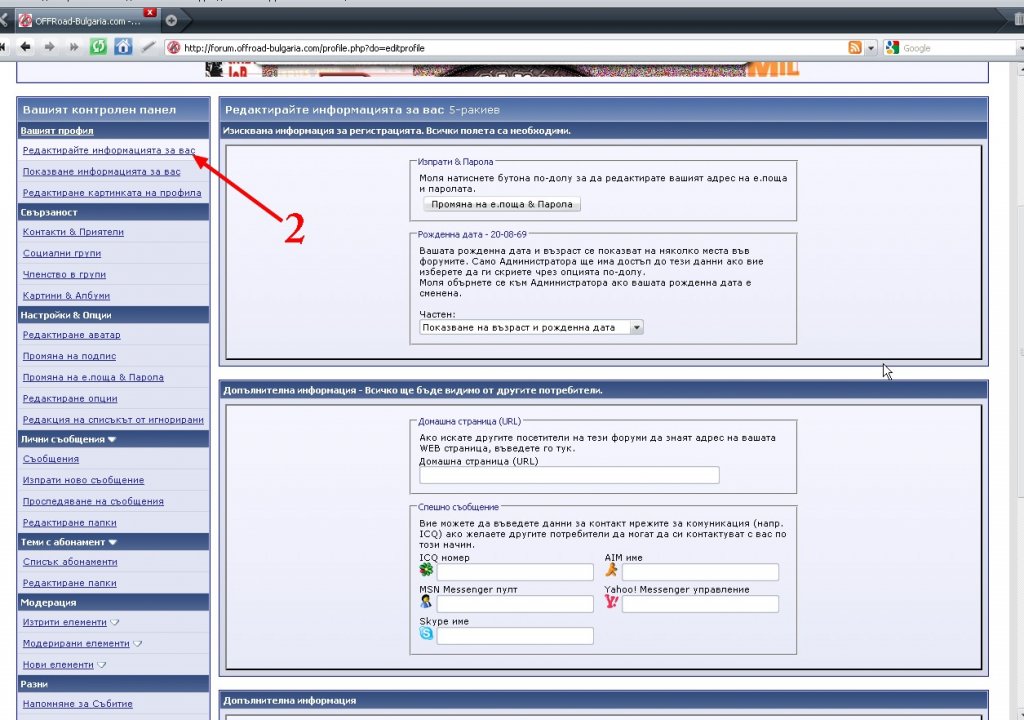Focus the MSN Messenger пулт text field
This screenshot has width=1024, height=720.
pyautogui.click(x=515, y=604)
